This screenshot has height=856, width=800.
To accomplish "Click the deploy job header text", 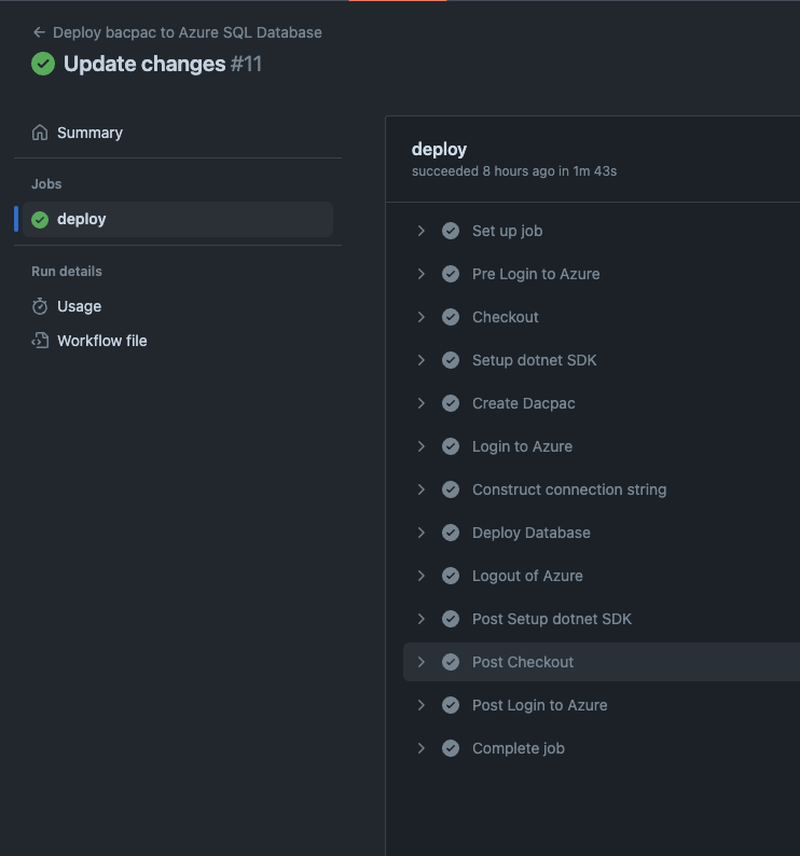I will [440, 148].
